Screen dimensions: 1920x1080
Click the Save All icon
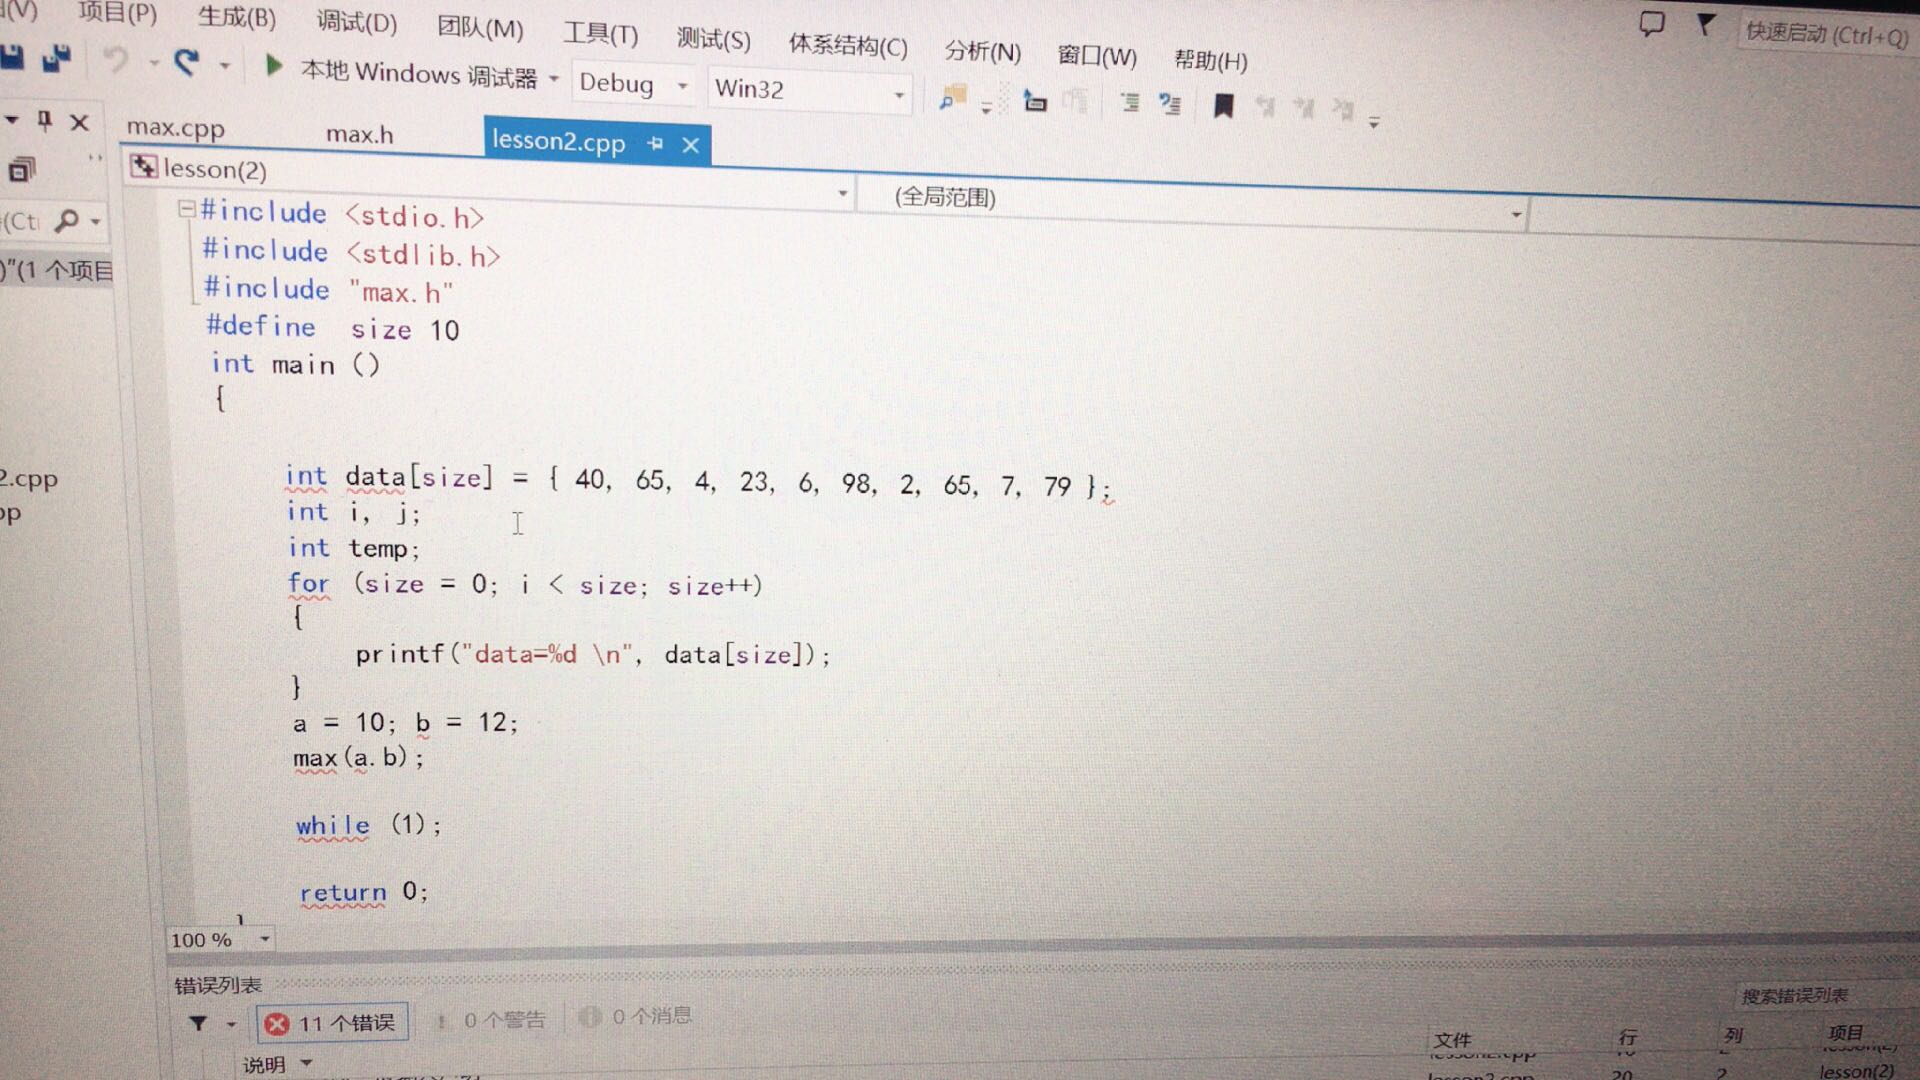[56, 58]
